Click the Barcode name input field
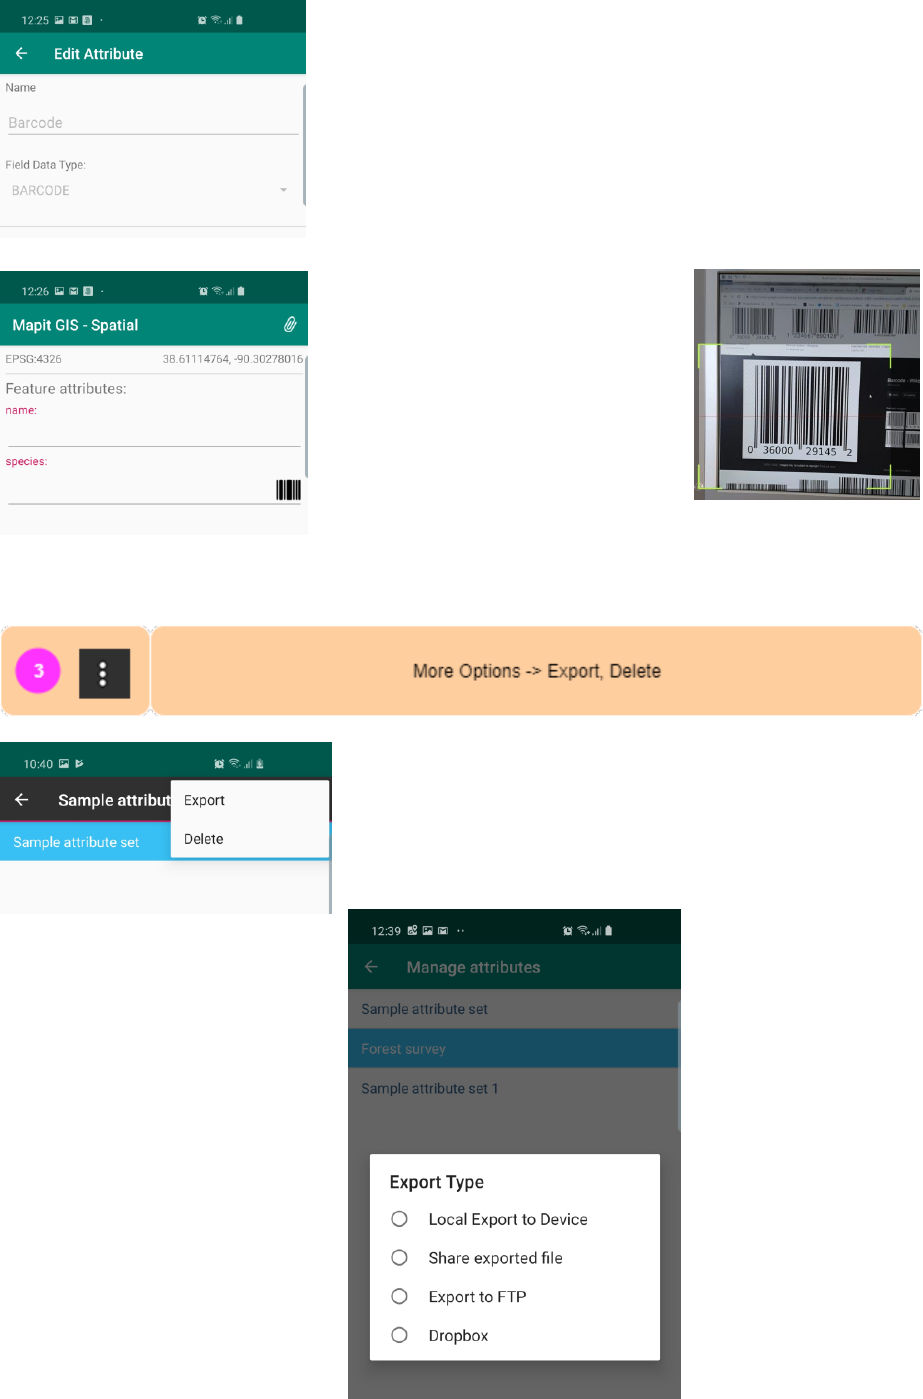Image resolution: width=923 pixels, height=1399 pixels. [153, 123]
